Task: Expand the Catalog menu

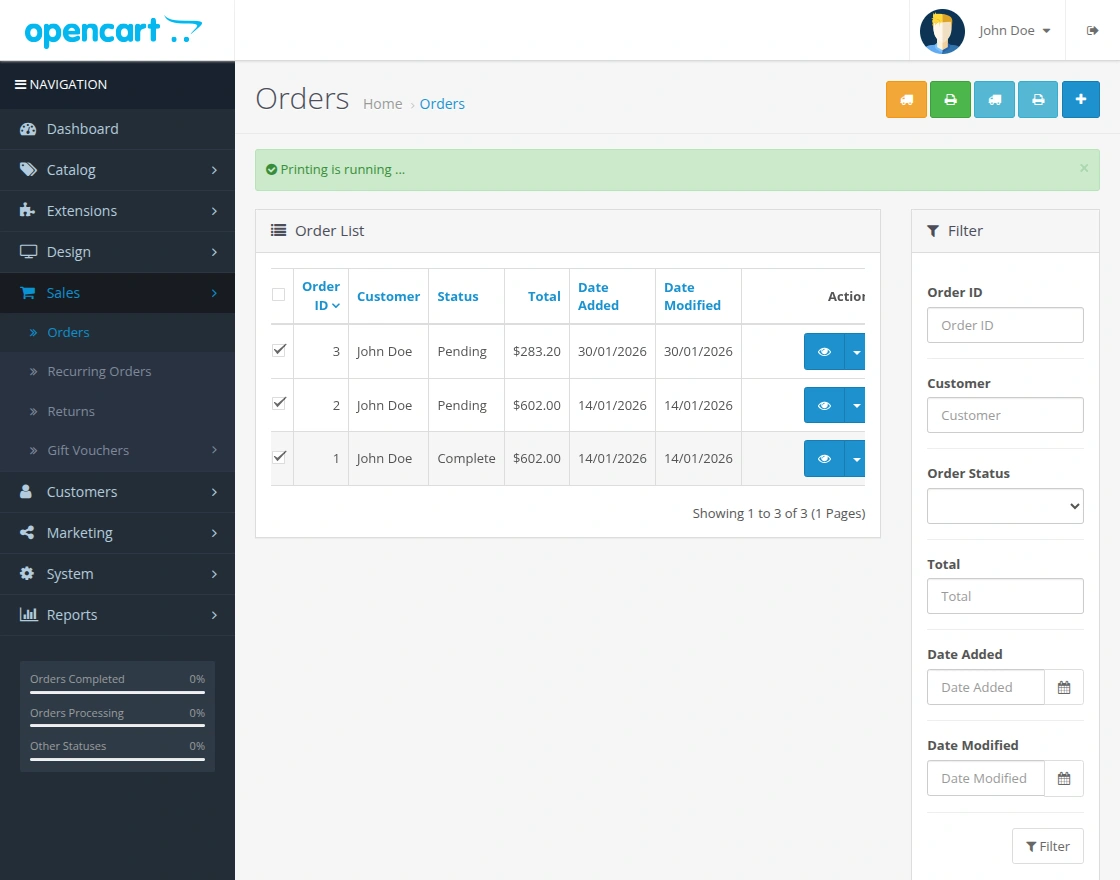Action: (117, 170)
